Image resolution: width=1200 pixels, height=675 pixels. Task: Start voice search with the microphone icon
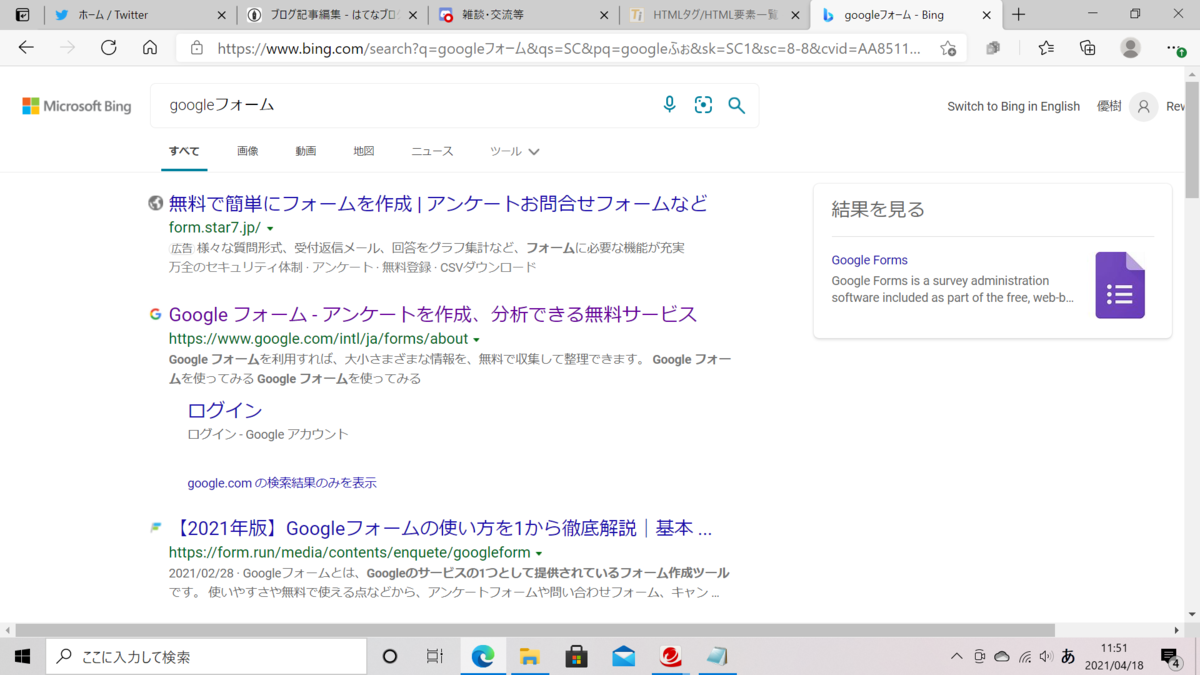tap(669, 105)
